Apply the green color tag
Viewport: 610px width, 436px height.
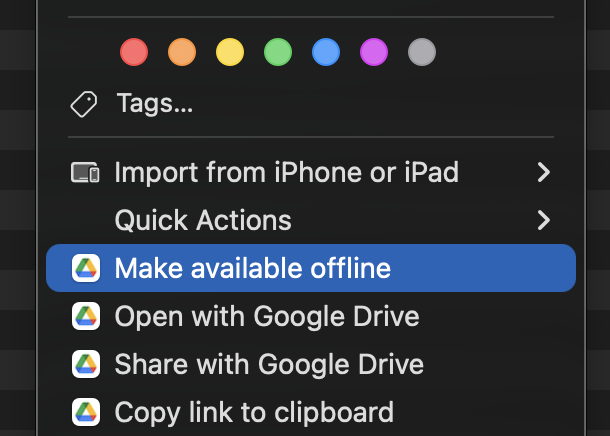[x=278, y=51]
